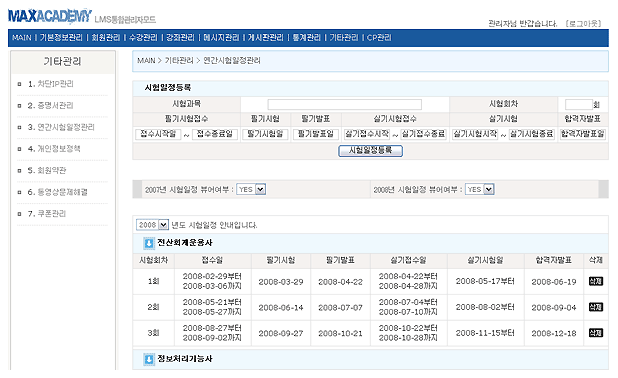
Task: Open the MAIN menu in the navigation bar
Action: pos(22,37)
